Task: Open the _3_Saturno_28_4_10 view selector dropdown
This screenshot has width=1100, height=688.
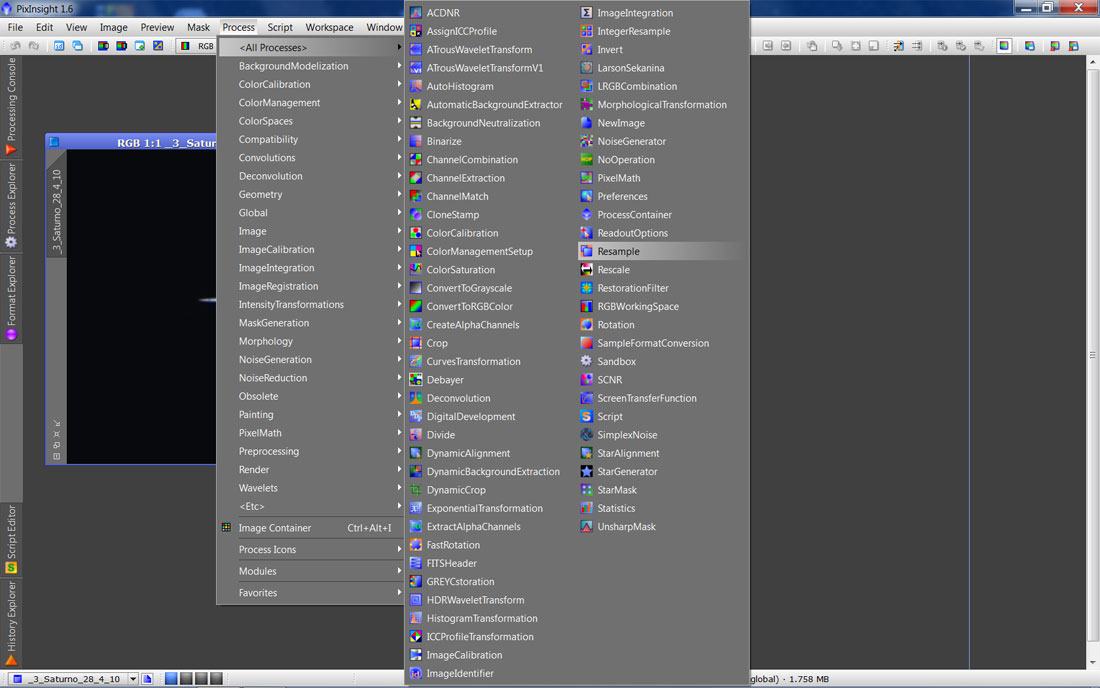Action: pyautogui.click(x=133, y=679)
